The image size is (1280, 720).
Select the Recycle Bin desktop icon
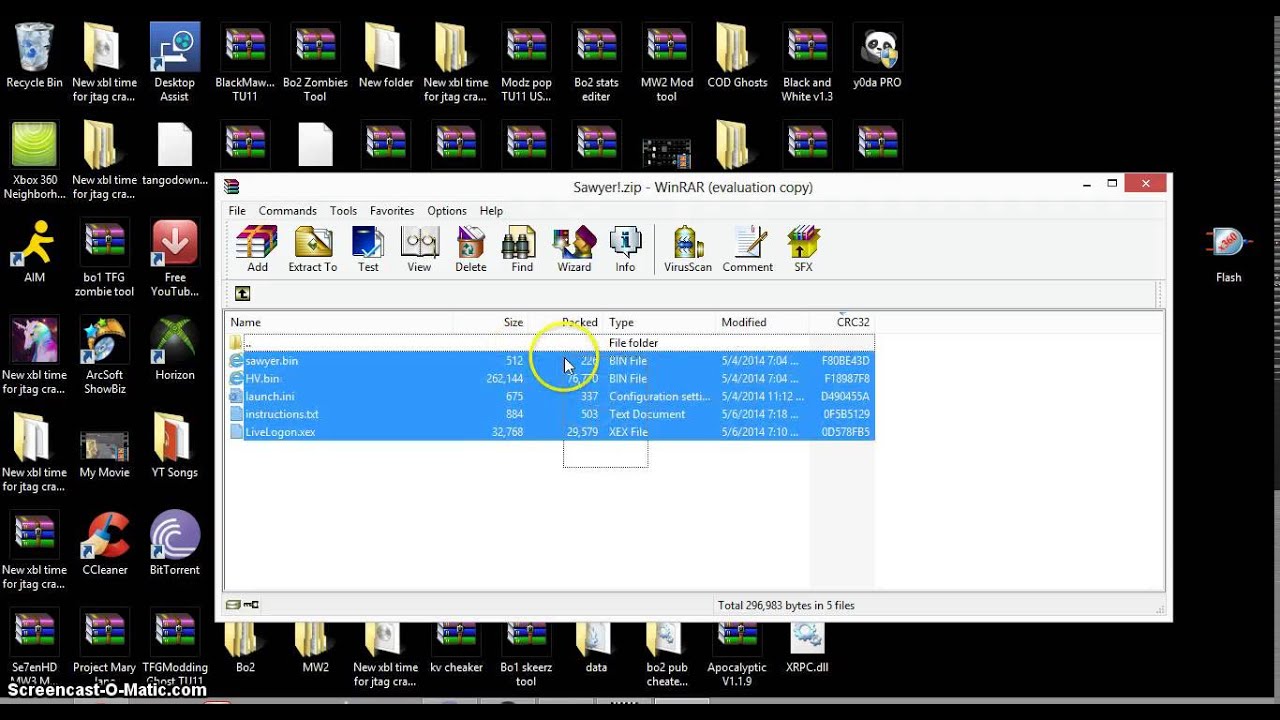[34, 55]
